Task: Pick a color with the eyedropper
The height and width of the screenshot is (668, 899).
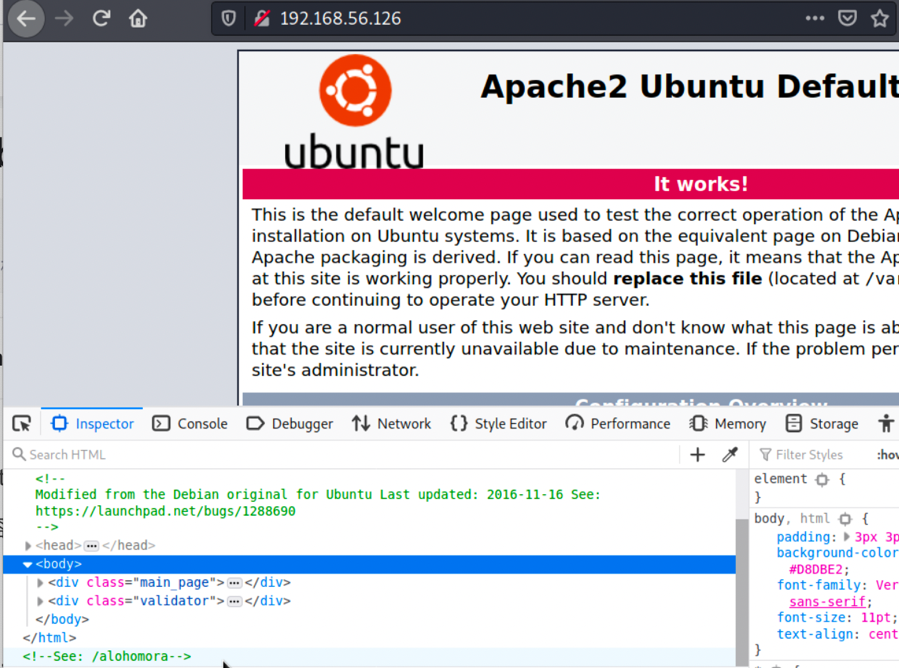Action: 729,455
